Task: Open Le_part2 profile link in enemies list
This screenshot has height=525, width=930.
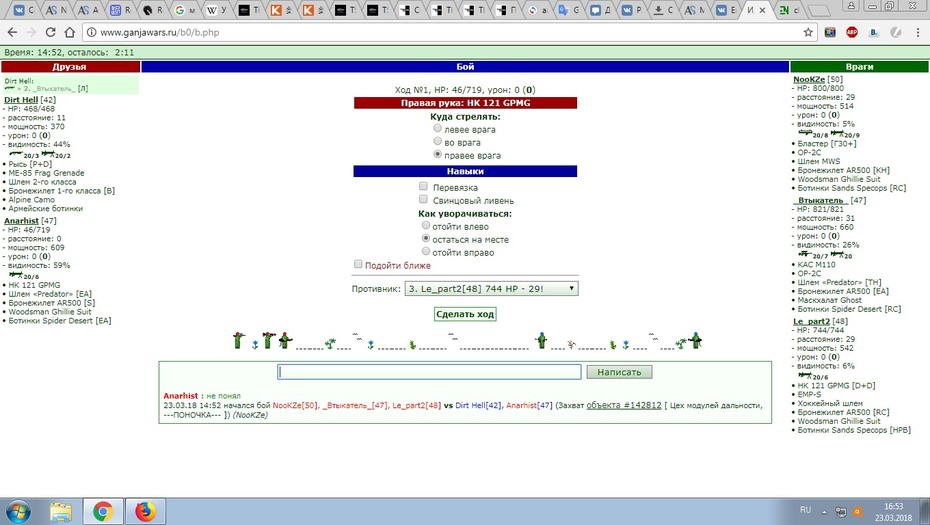Action: (x=811, y=322)
